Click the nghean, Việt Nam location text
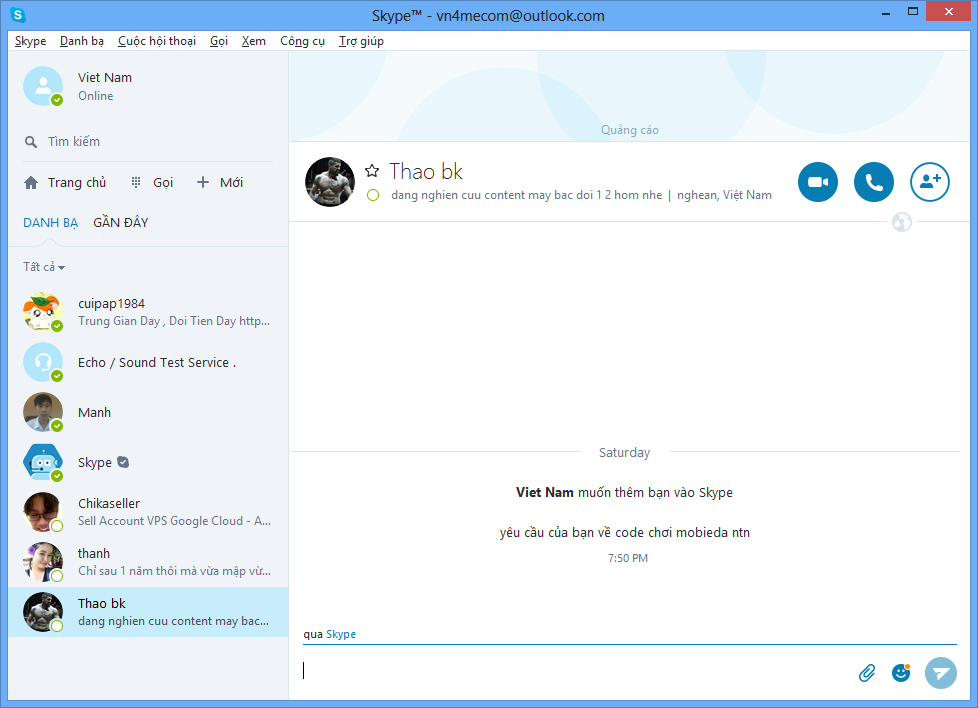Screen dimensions: 978x708 tap(724, 195)
